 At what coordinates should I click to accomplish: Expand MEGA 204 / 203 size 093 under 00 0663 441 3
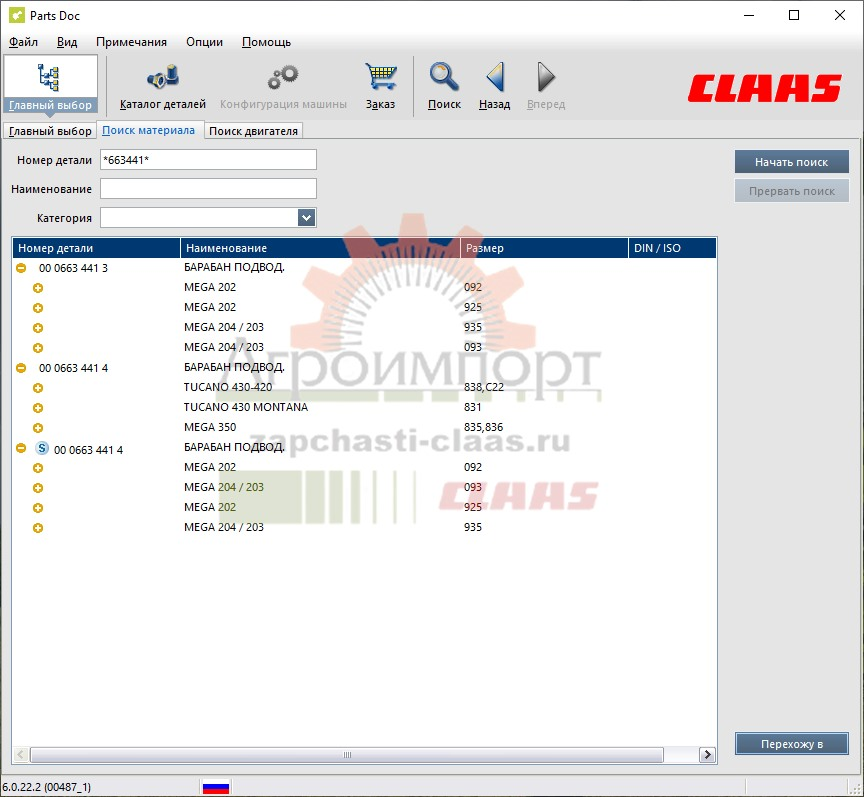(38, 348)
